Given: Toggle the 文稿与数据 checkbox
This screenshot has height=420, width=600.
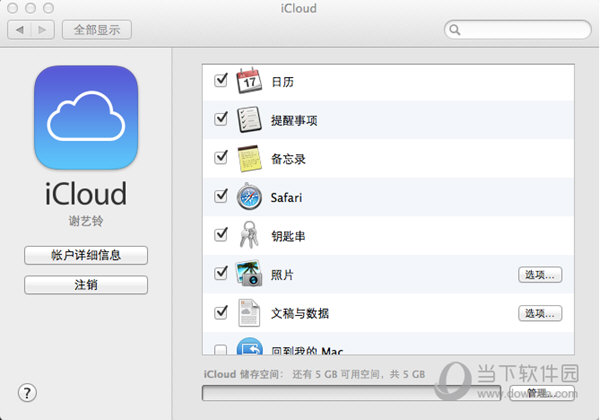Looking at the screenshot, I should [x=221, y=313].
